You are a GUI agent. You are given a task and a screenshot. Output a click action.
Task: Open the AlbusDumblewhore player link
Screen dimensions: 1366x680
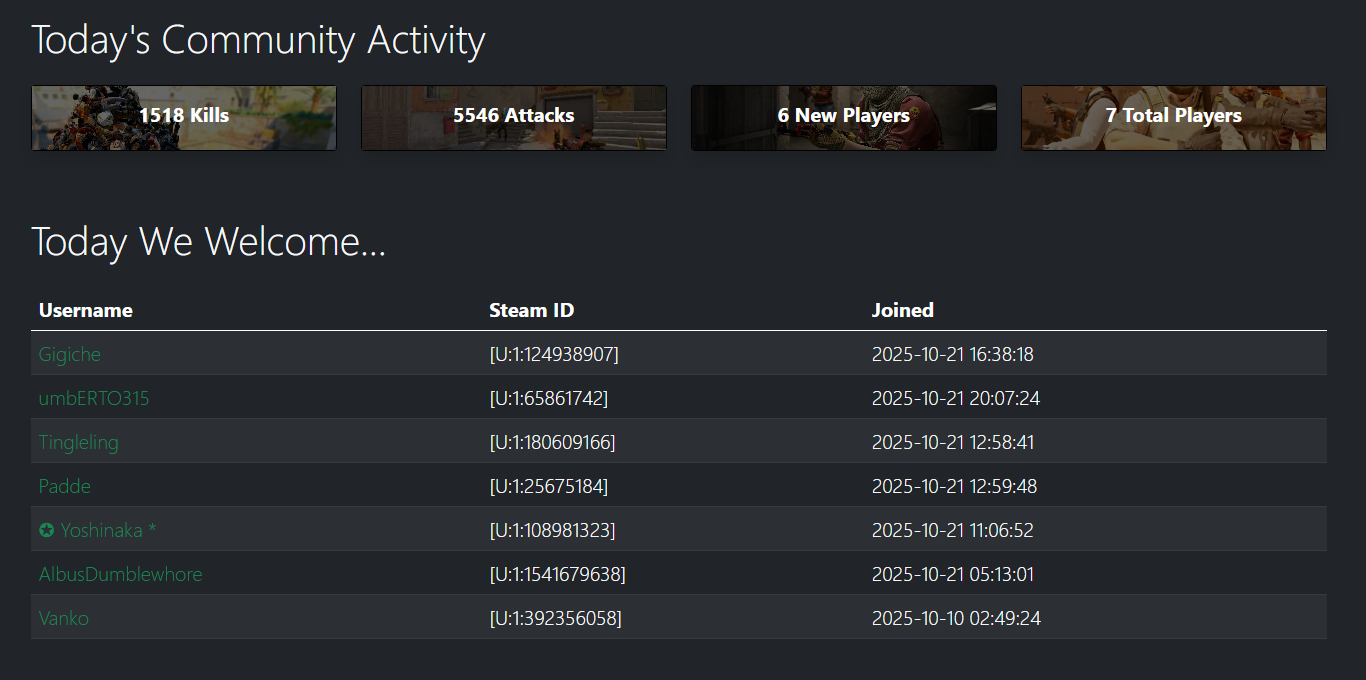click(x=121, y=574)
